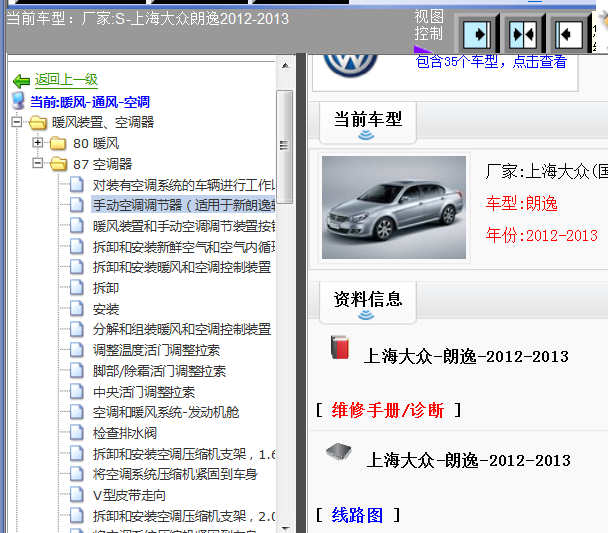The height and width of the screenshot is (533, 608).
Task: Click page icon of V型皮带走向
Action: point(77,495)
